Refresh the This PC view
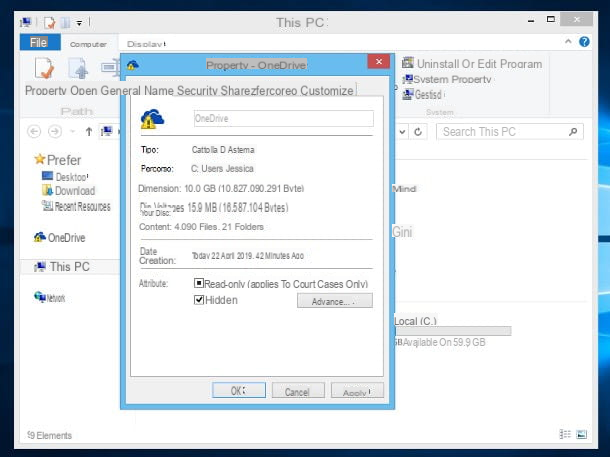Viewport: 610px width, 457px height. coord(418,132)
